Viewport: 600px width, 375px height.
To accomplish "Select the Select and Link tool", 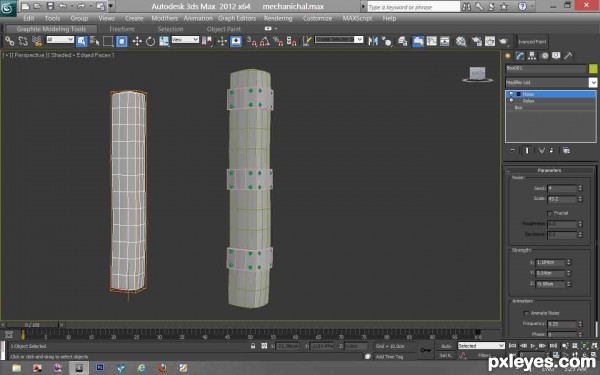I will (x=10, y=41).
